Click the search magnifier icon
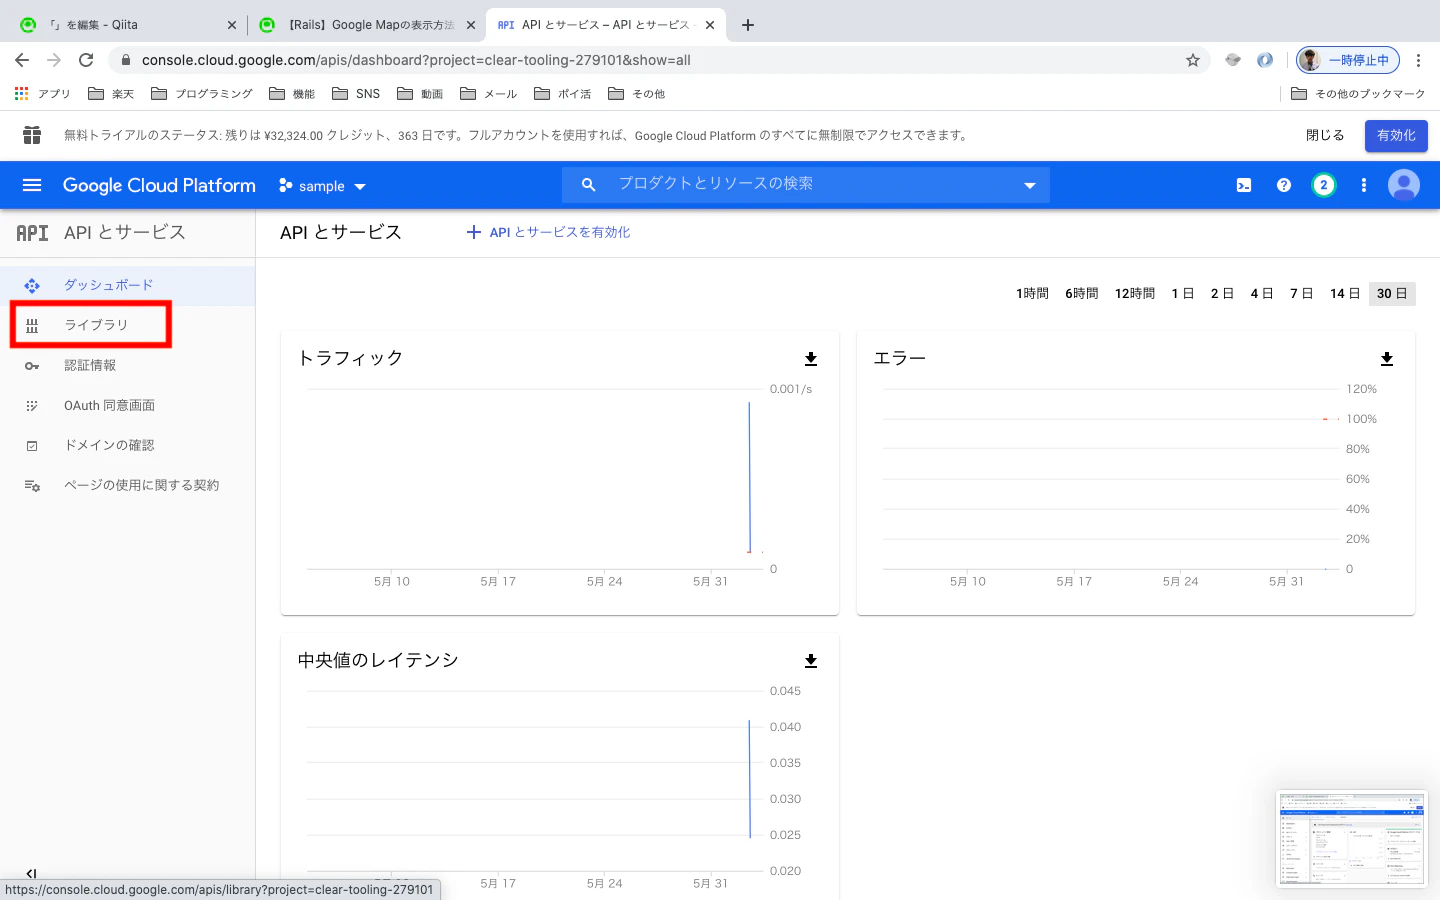 pos(588,185)
